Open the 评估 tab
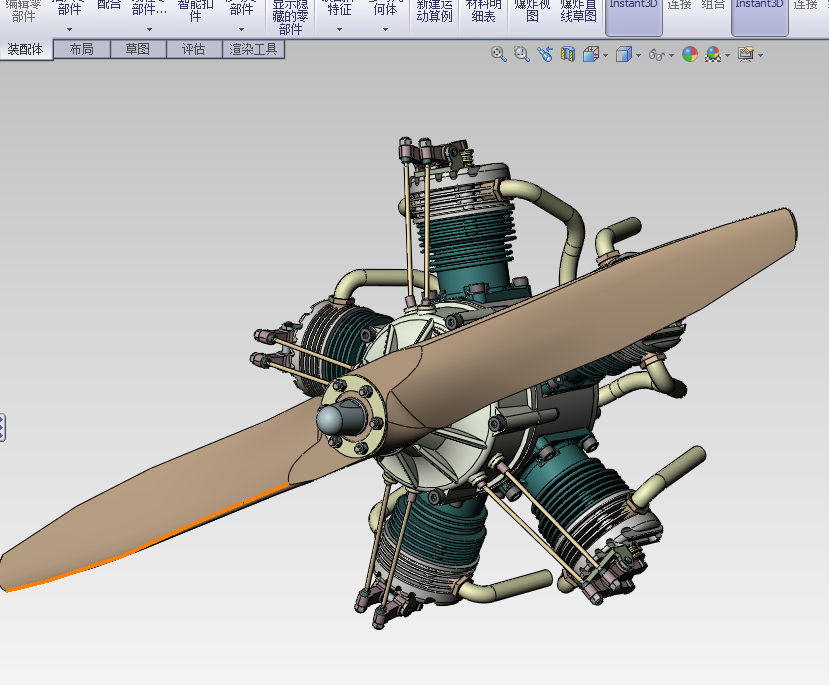This screenshot has width=829, height=685. pyautogui.click(x=194, y=49)
